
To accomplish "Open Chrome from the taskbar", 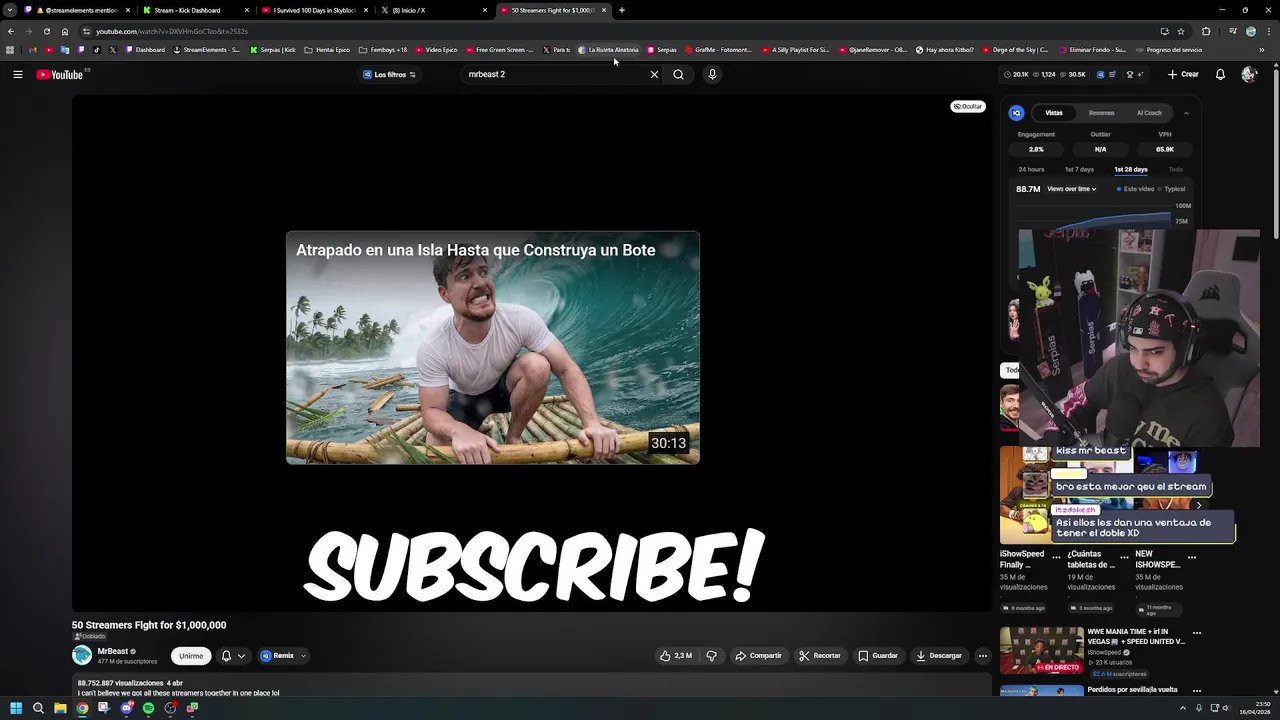I will pos(82,708).
